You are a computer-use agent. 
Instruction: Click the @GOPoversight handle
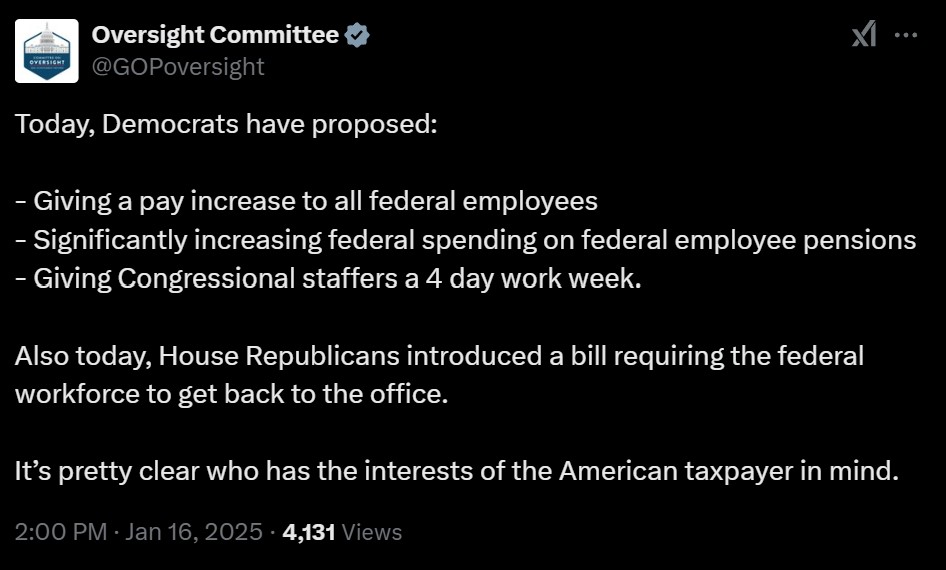point(178,66)
